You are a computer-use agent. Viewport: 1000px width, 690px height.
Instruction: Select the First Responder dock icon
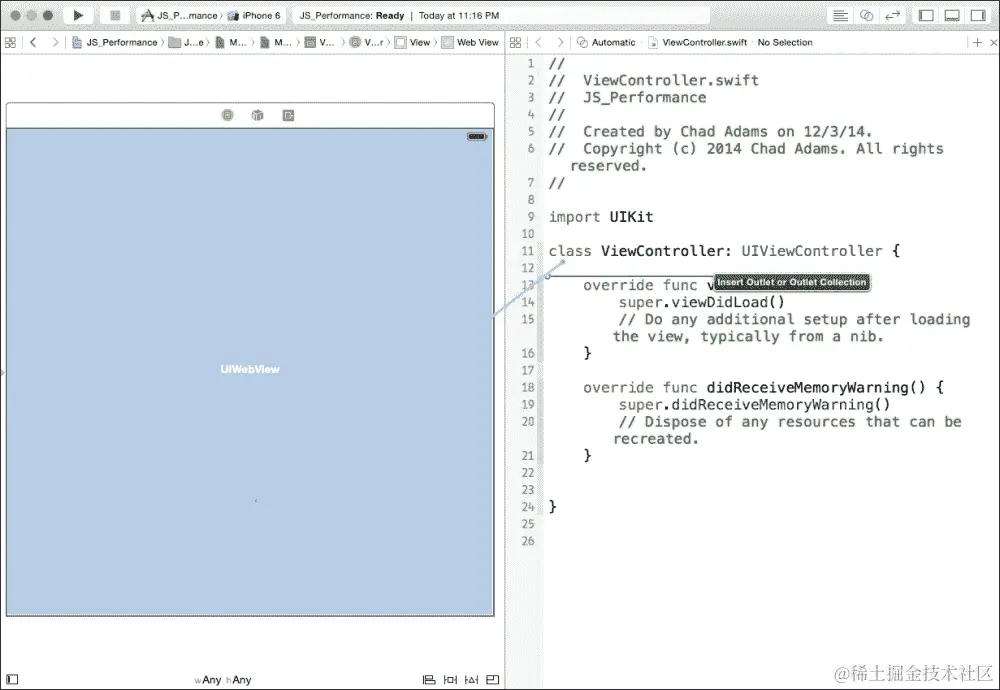258,115
